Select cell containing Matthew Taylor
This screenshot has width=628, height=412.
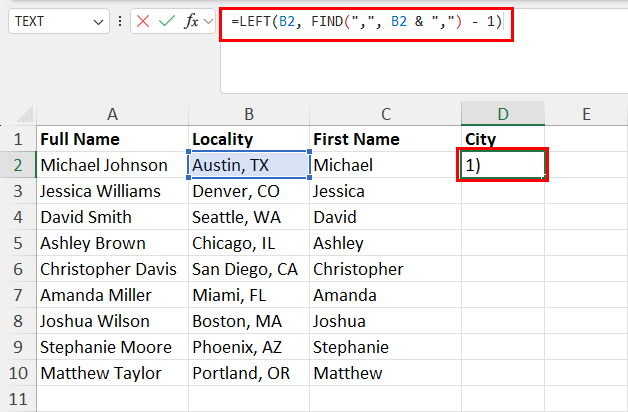tap(113, 373)
